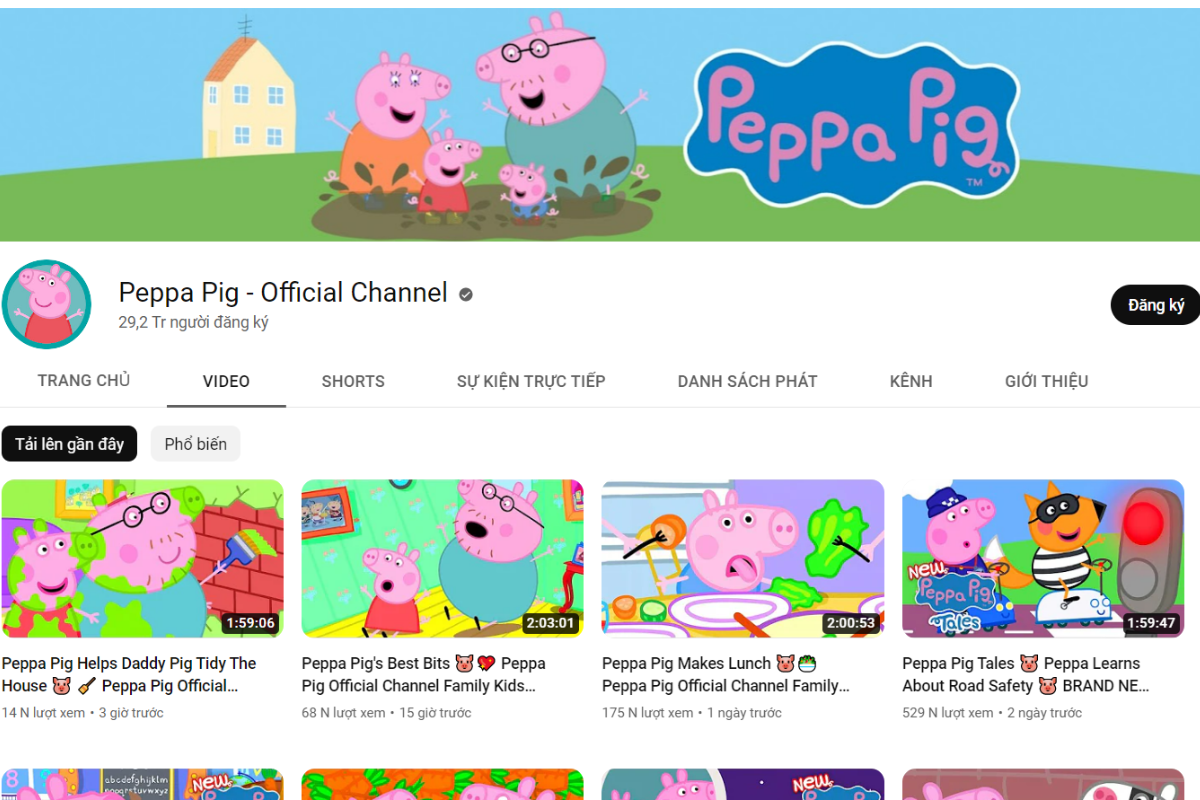Image resolution: width=1200 pixels, height=800 pixels.
Task: Click the Đăng ký subscribe button
Action: tap(1156, 305)
